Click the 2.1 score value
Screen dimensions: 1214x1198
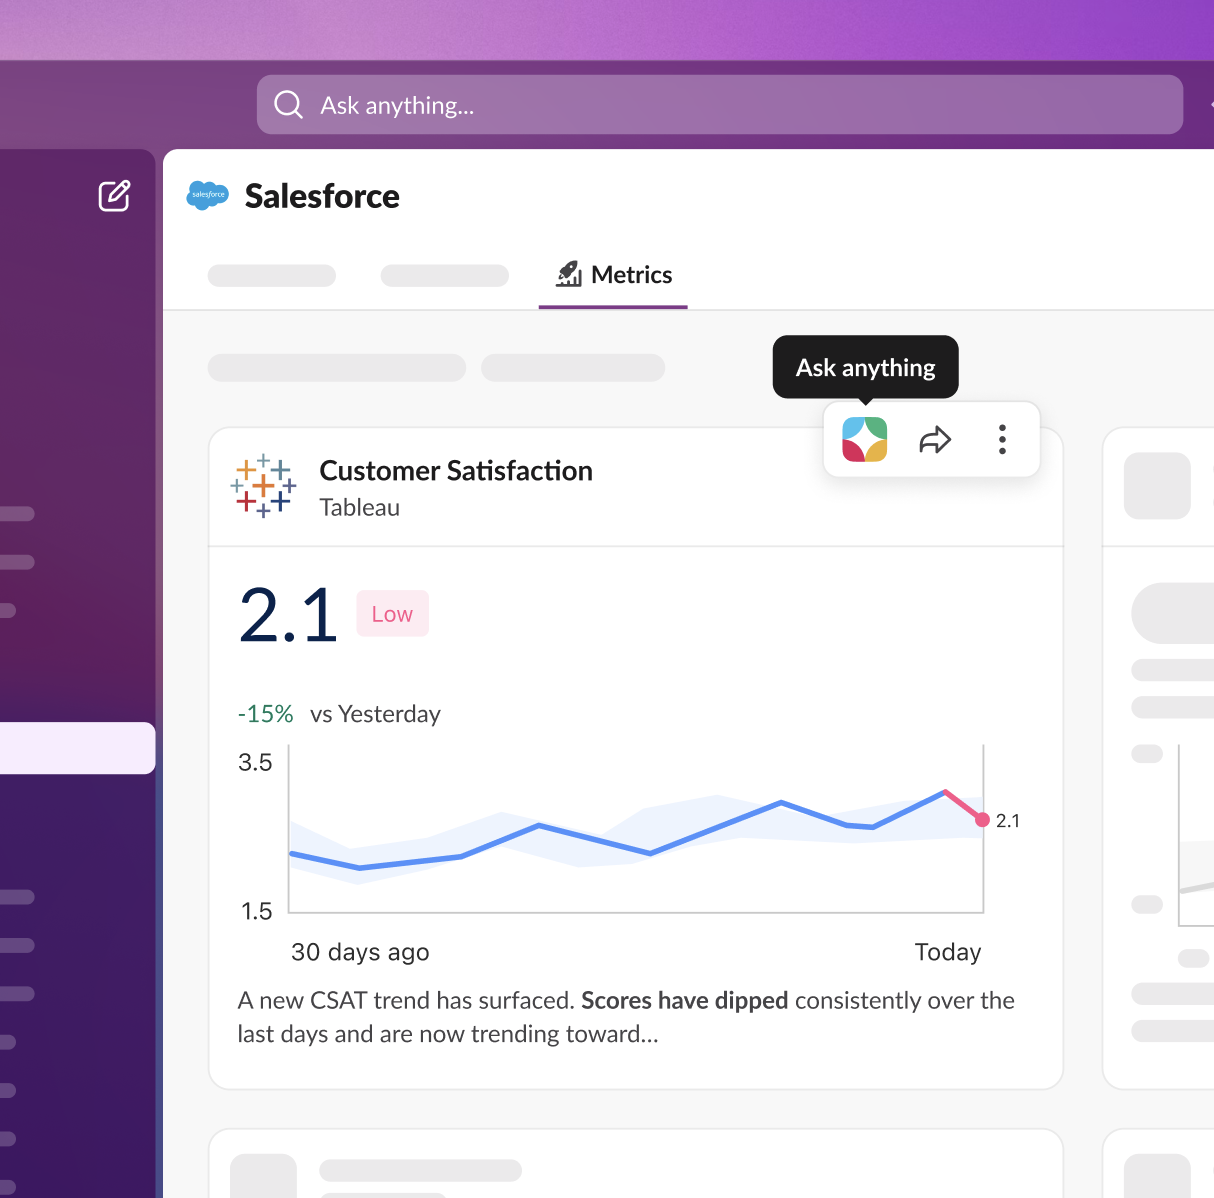[288, 615]
